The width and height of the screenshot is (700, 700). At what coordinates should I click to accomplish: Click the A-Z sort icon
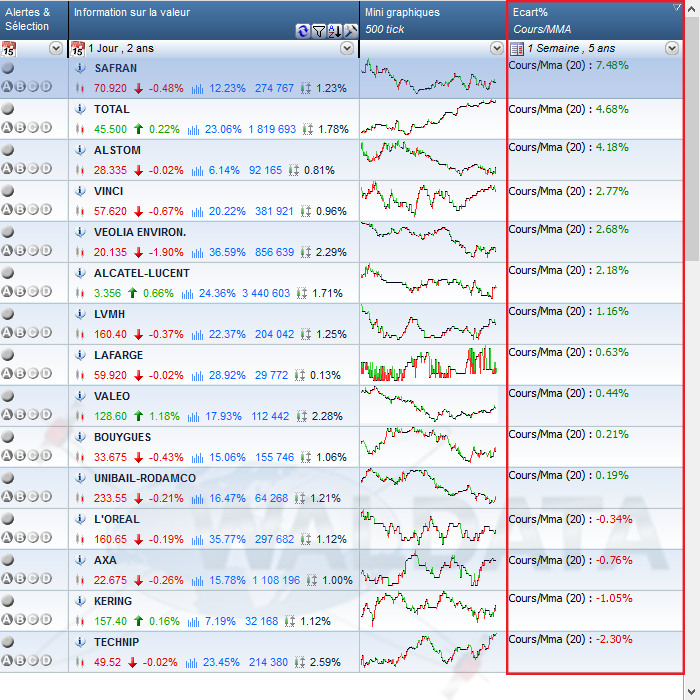(335, 31)
